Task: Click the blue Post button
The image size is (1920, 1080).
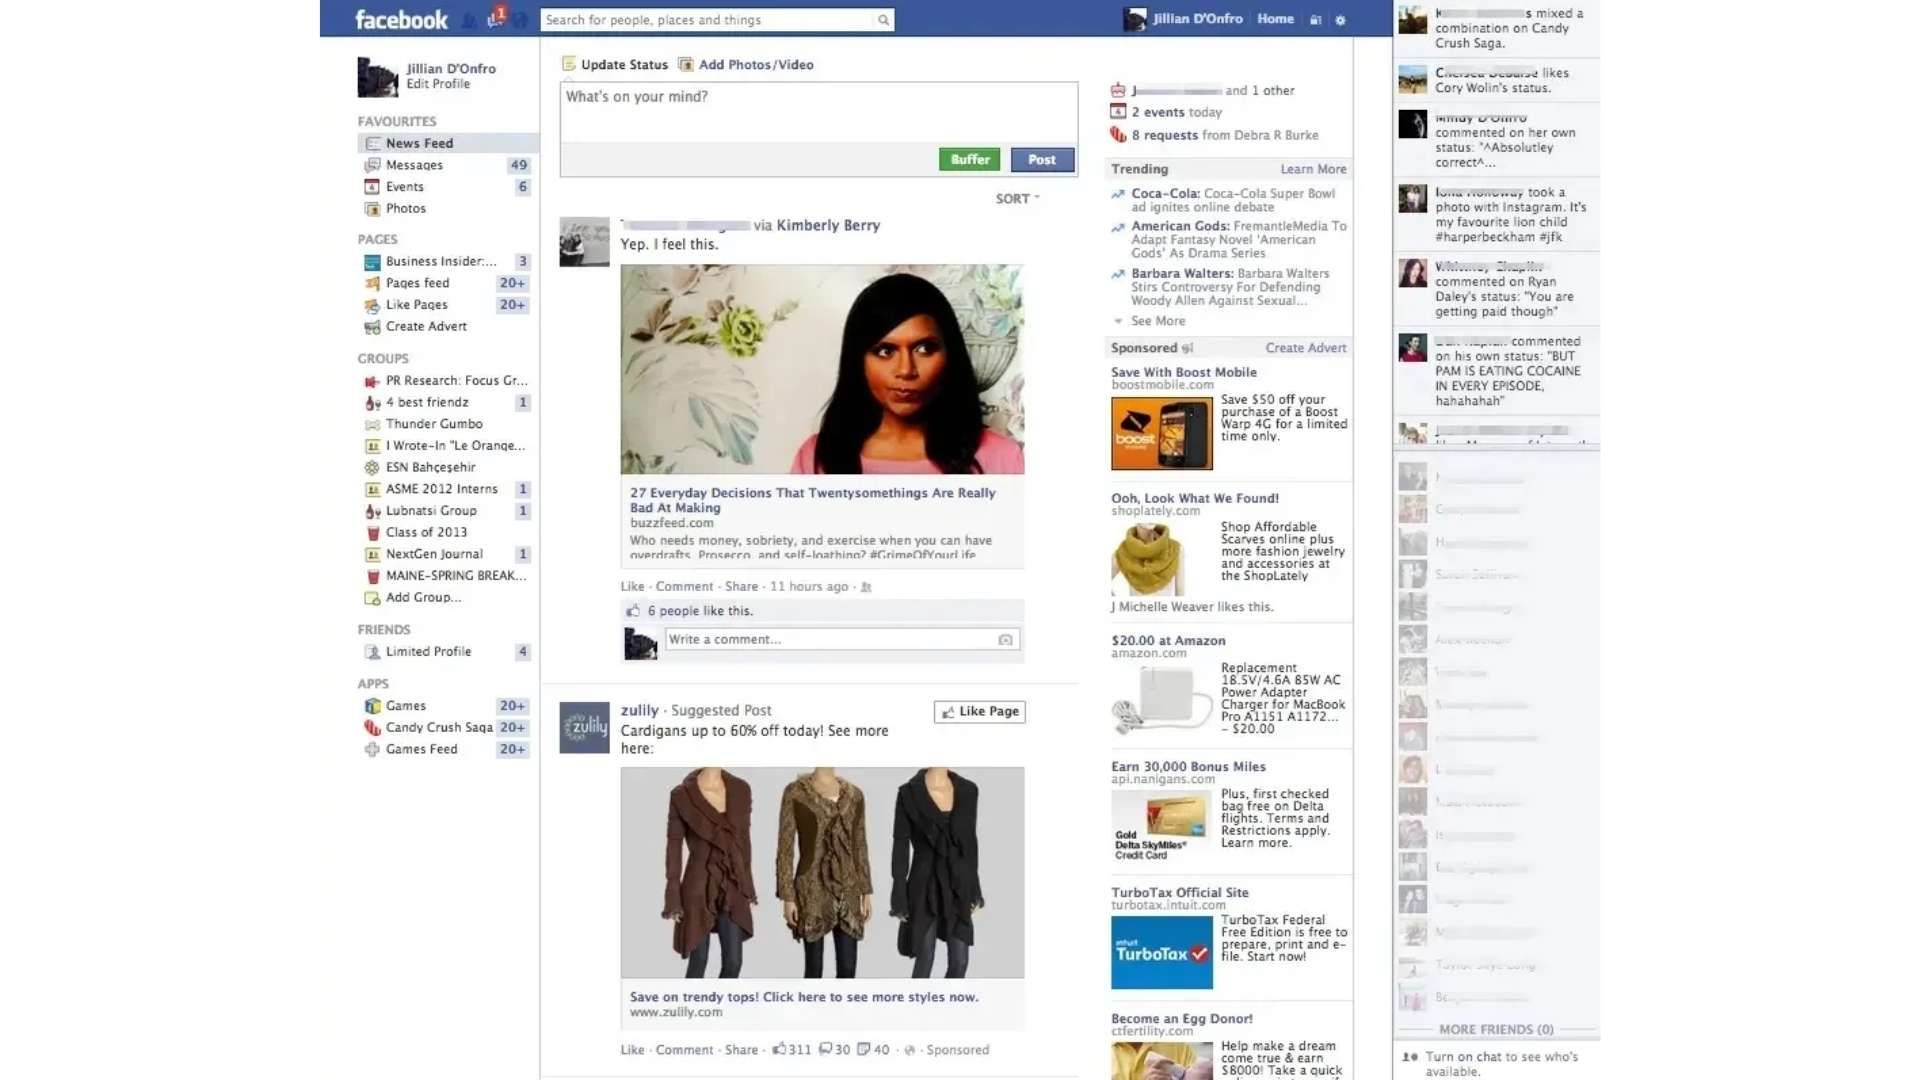Action: coord(1041,159)
